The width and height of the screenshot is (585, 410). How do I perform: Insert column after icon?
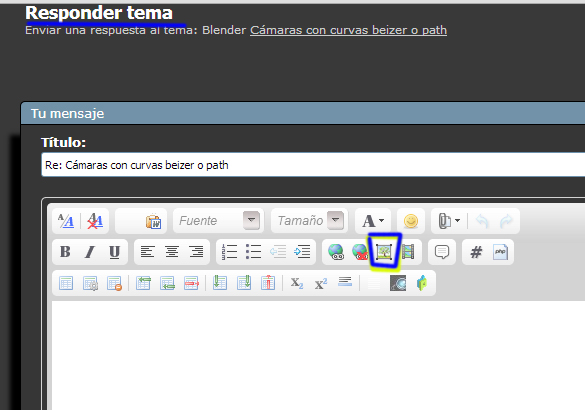point(244,282)
